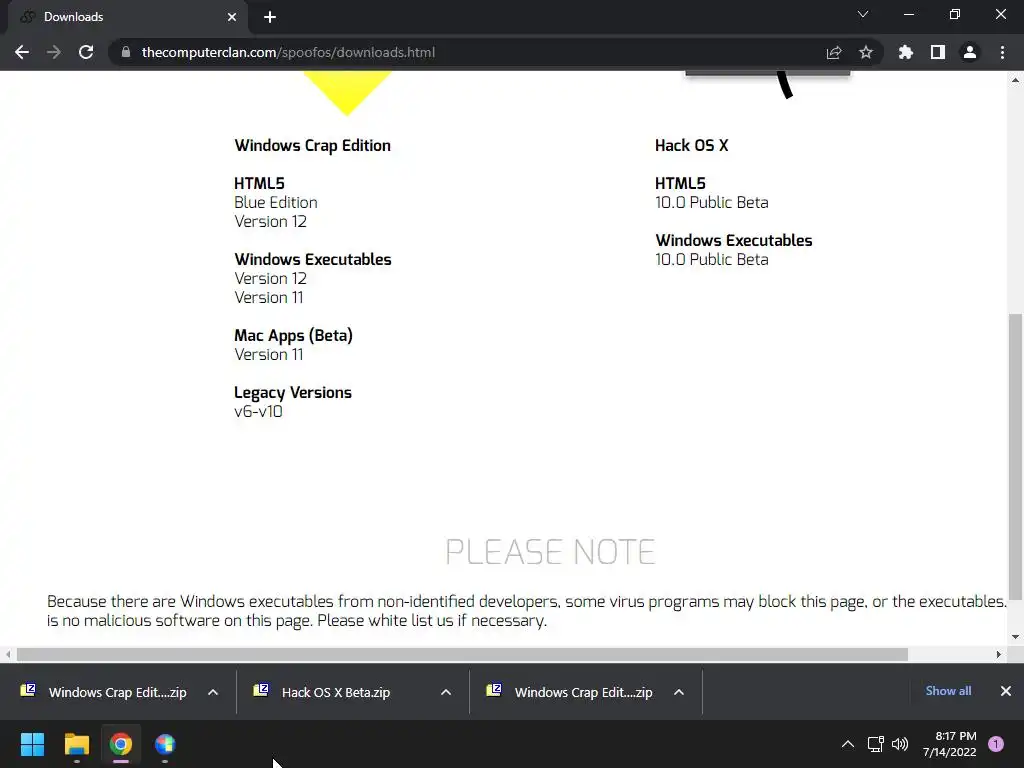Open Legacy Versions v6-v10 link
Image resolution: width=1024 pixels, height=768 pixels.
pos(258,411)
